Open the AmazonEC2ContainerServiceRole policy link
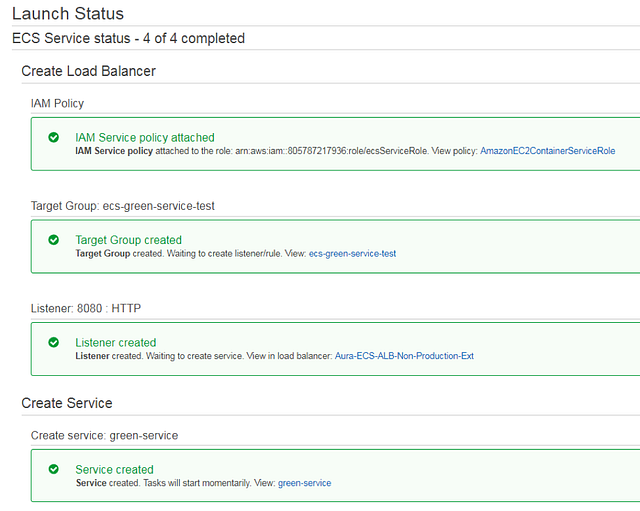 point(547,151)
